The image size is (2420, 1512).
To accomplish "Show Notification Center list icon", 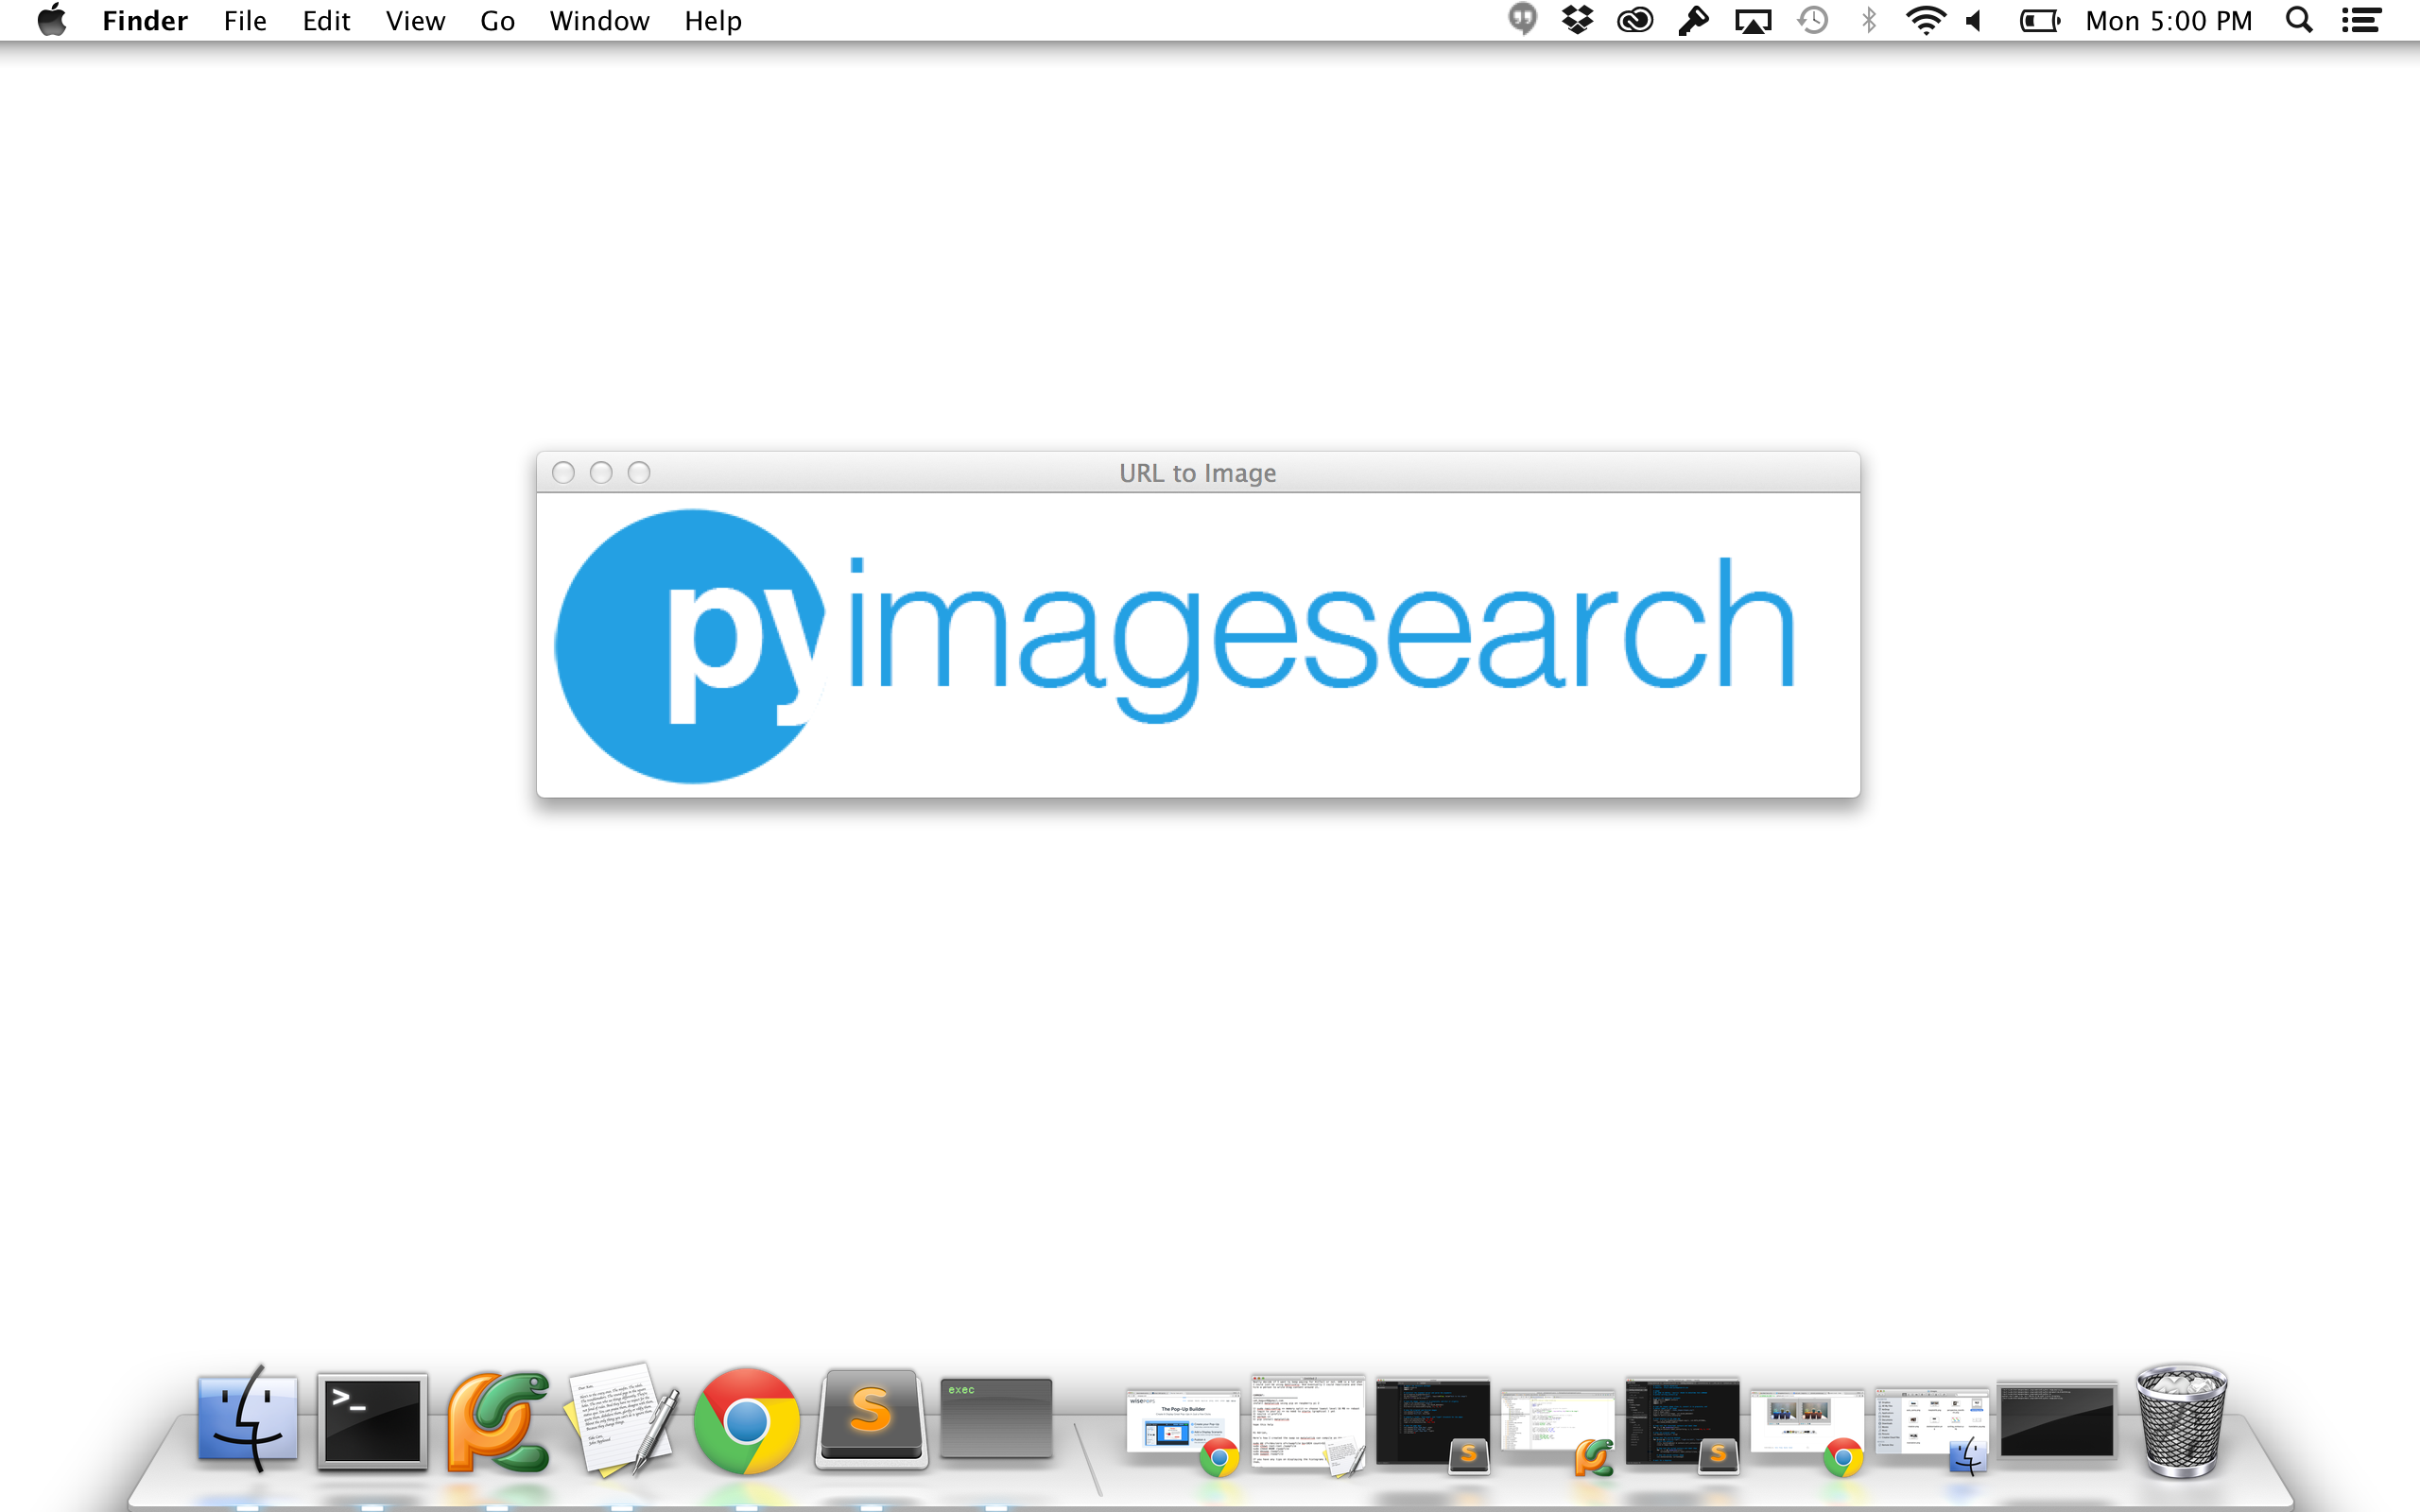I will point(2361,20).
